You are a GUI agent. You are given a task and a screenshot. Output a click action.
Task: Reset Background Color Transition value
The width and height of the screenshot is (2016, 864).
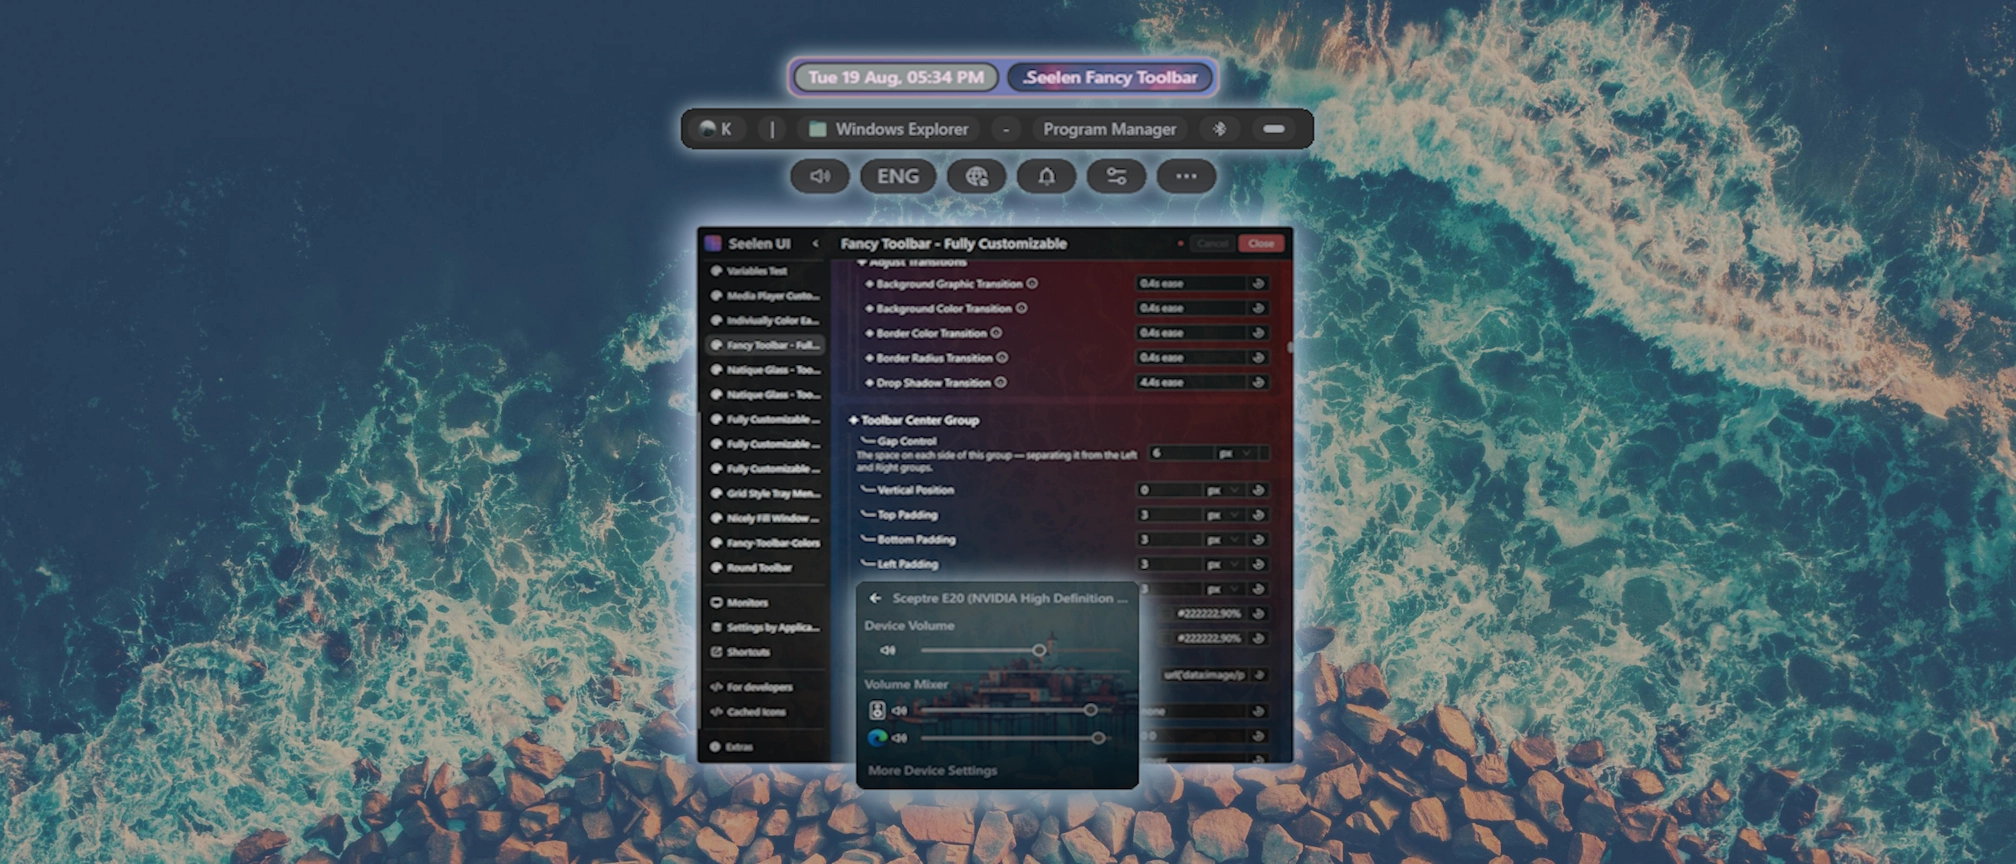1258,308
